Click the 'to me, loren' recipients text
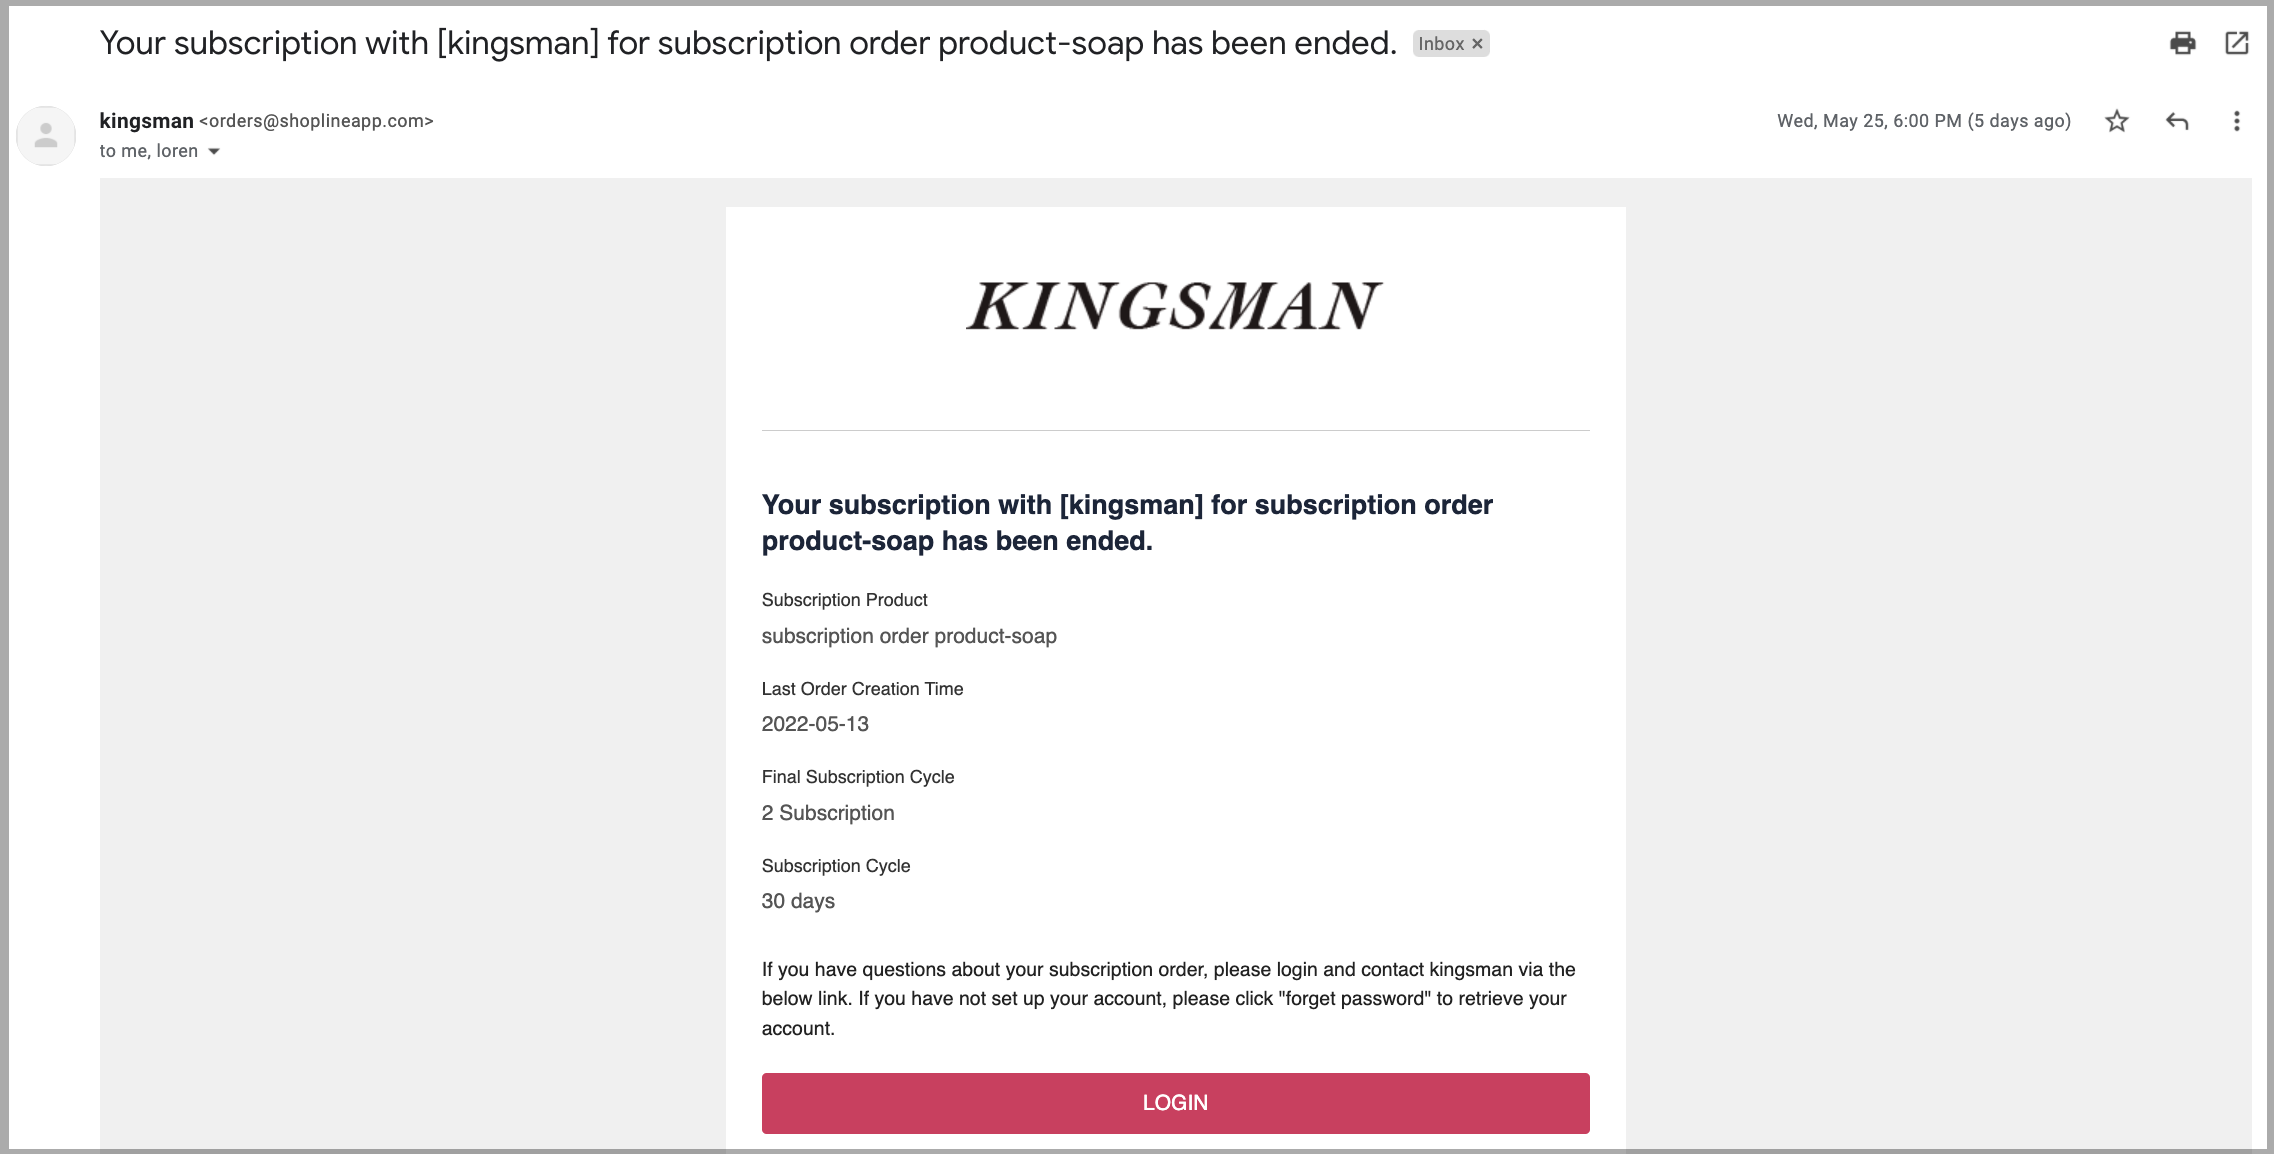The image size is (2274, 1154). pos(148,151)
